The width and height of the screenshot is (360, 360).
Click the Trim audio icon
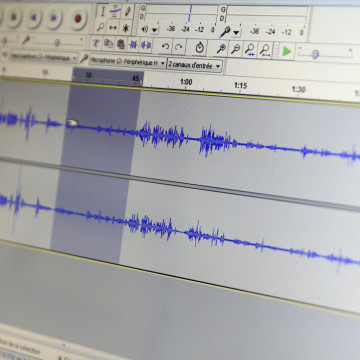click(x=133, y=45)
